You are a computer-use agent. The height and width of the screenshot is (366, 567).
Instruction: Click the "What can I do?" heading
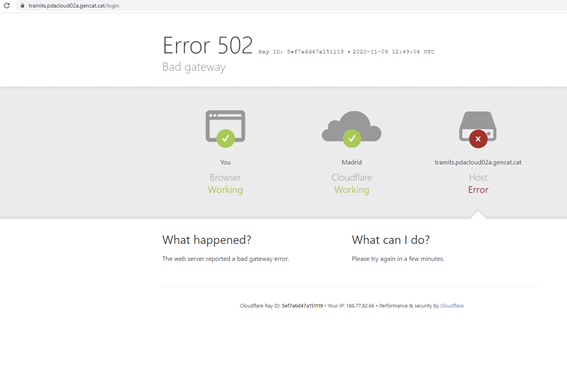click(391, 240)
